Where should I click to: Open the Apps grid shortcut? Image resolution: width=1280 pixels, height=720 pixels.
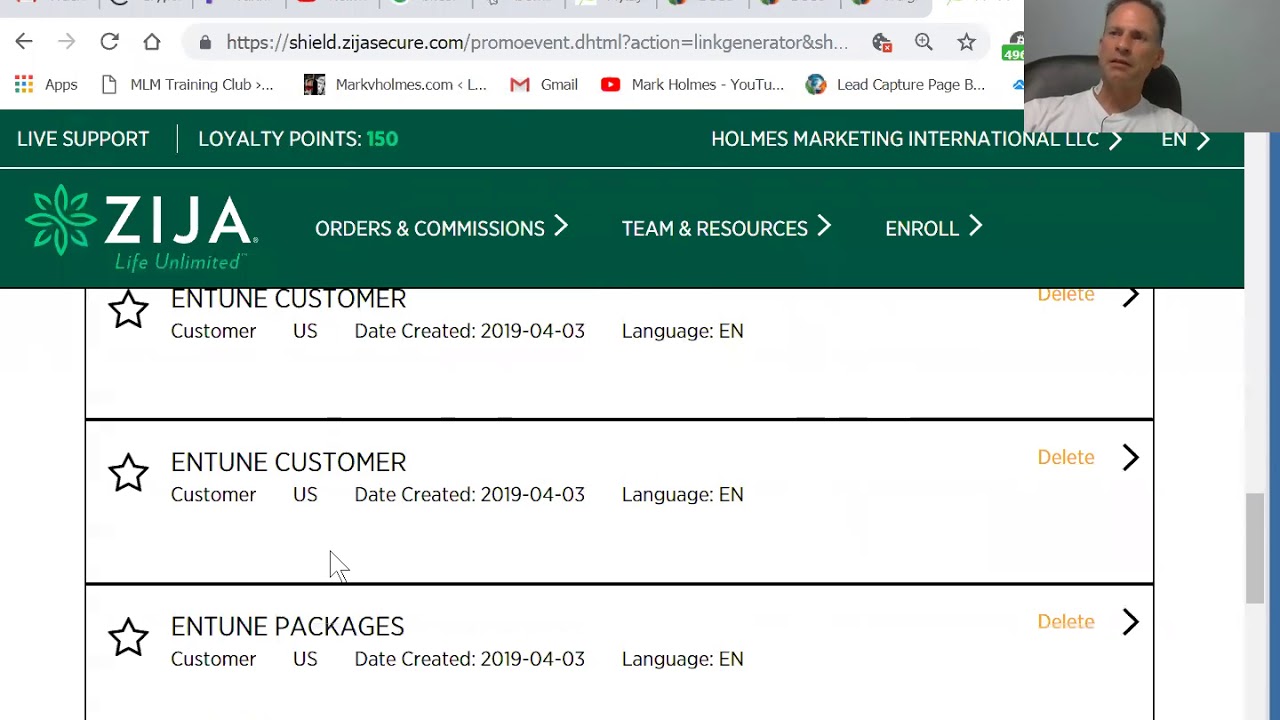46,85
